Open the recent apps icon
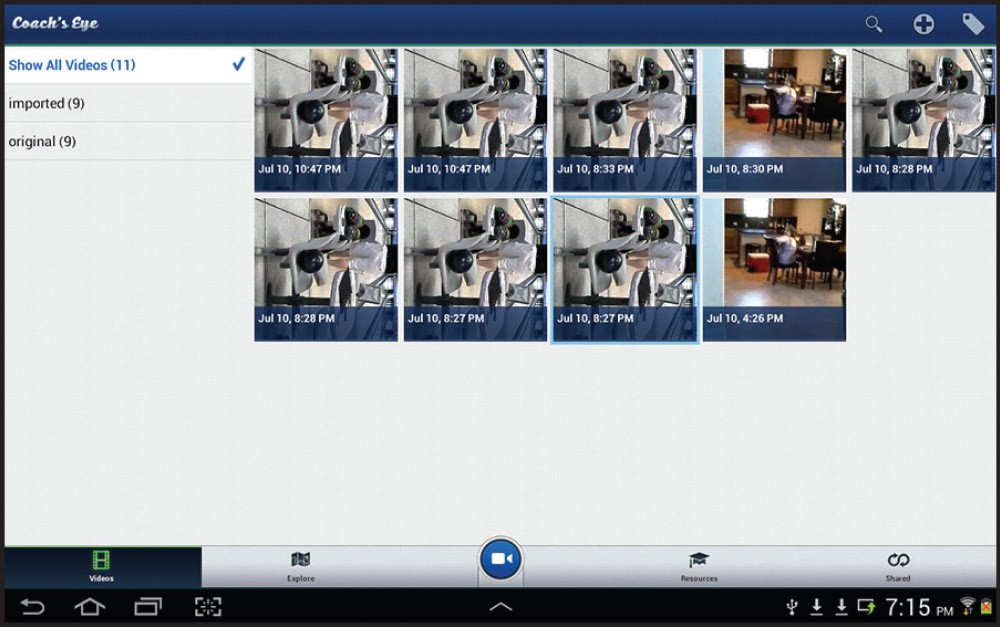Viewport: 1000px width, 629px height. coord(148,607)
